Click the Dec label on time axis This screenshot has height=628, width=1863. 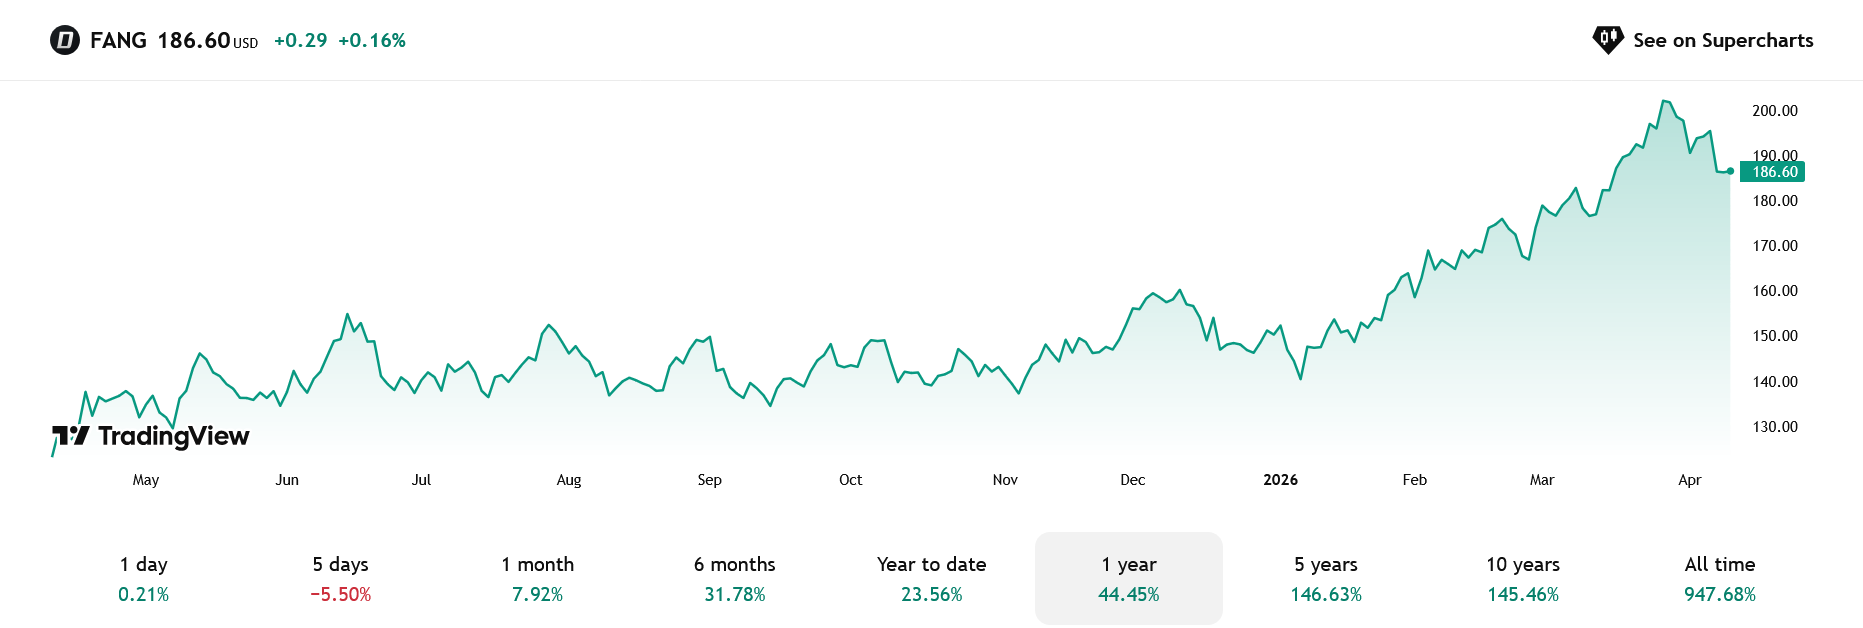(1133, 480)
